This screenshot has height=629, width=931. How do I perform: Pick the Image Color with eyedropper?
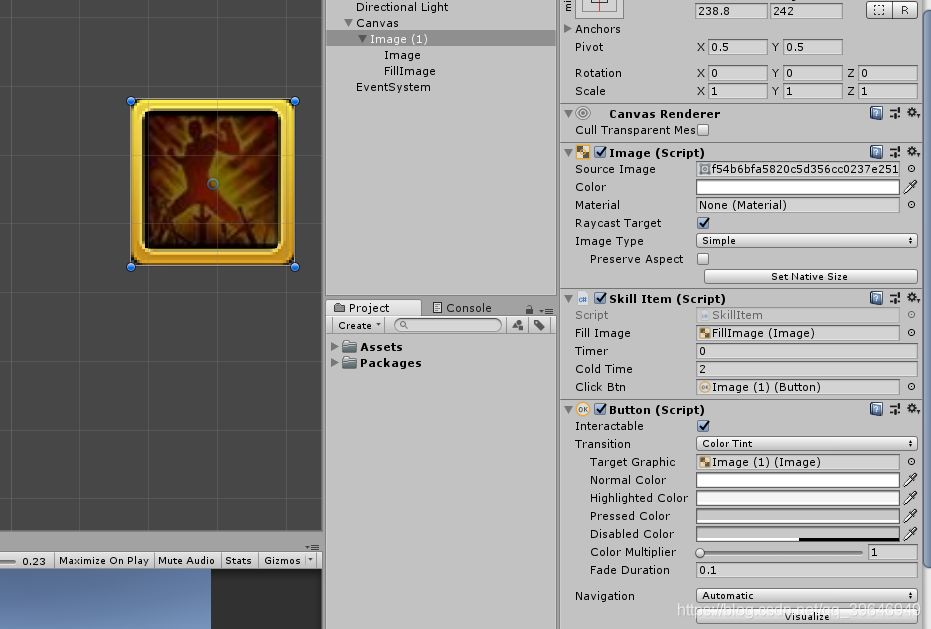(x=910, y=187)
